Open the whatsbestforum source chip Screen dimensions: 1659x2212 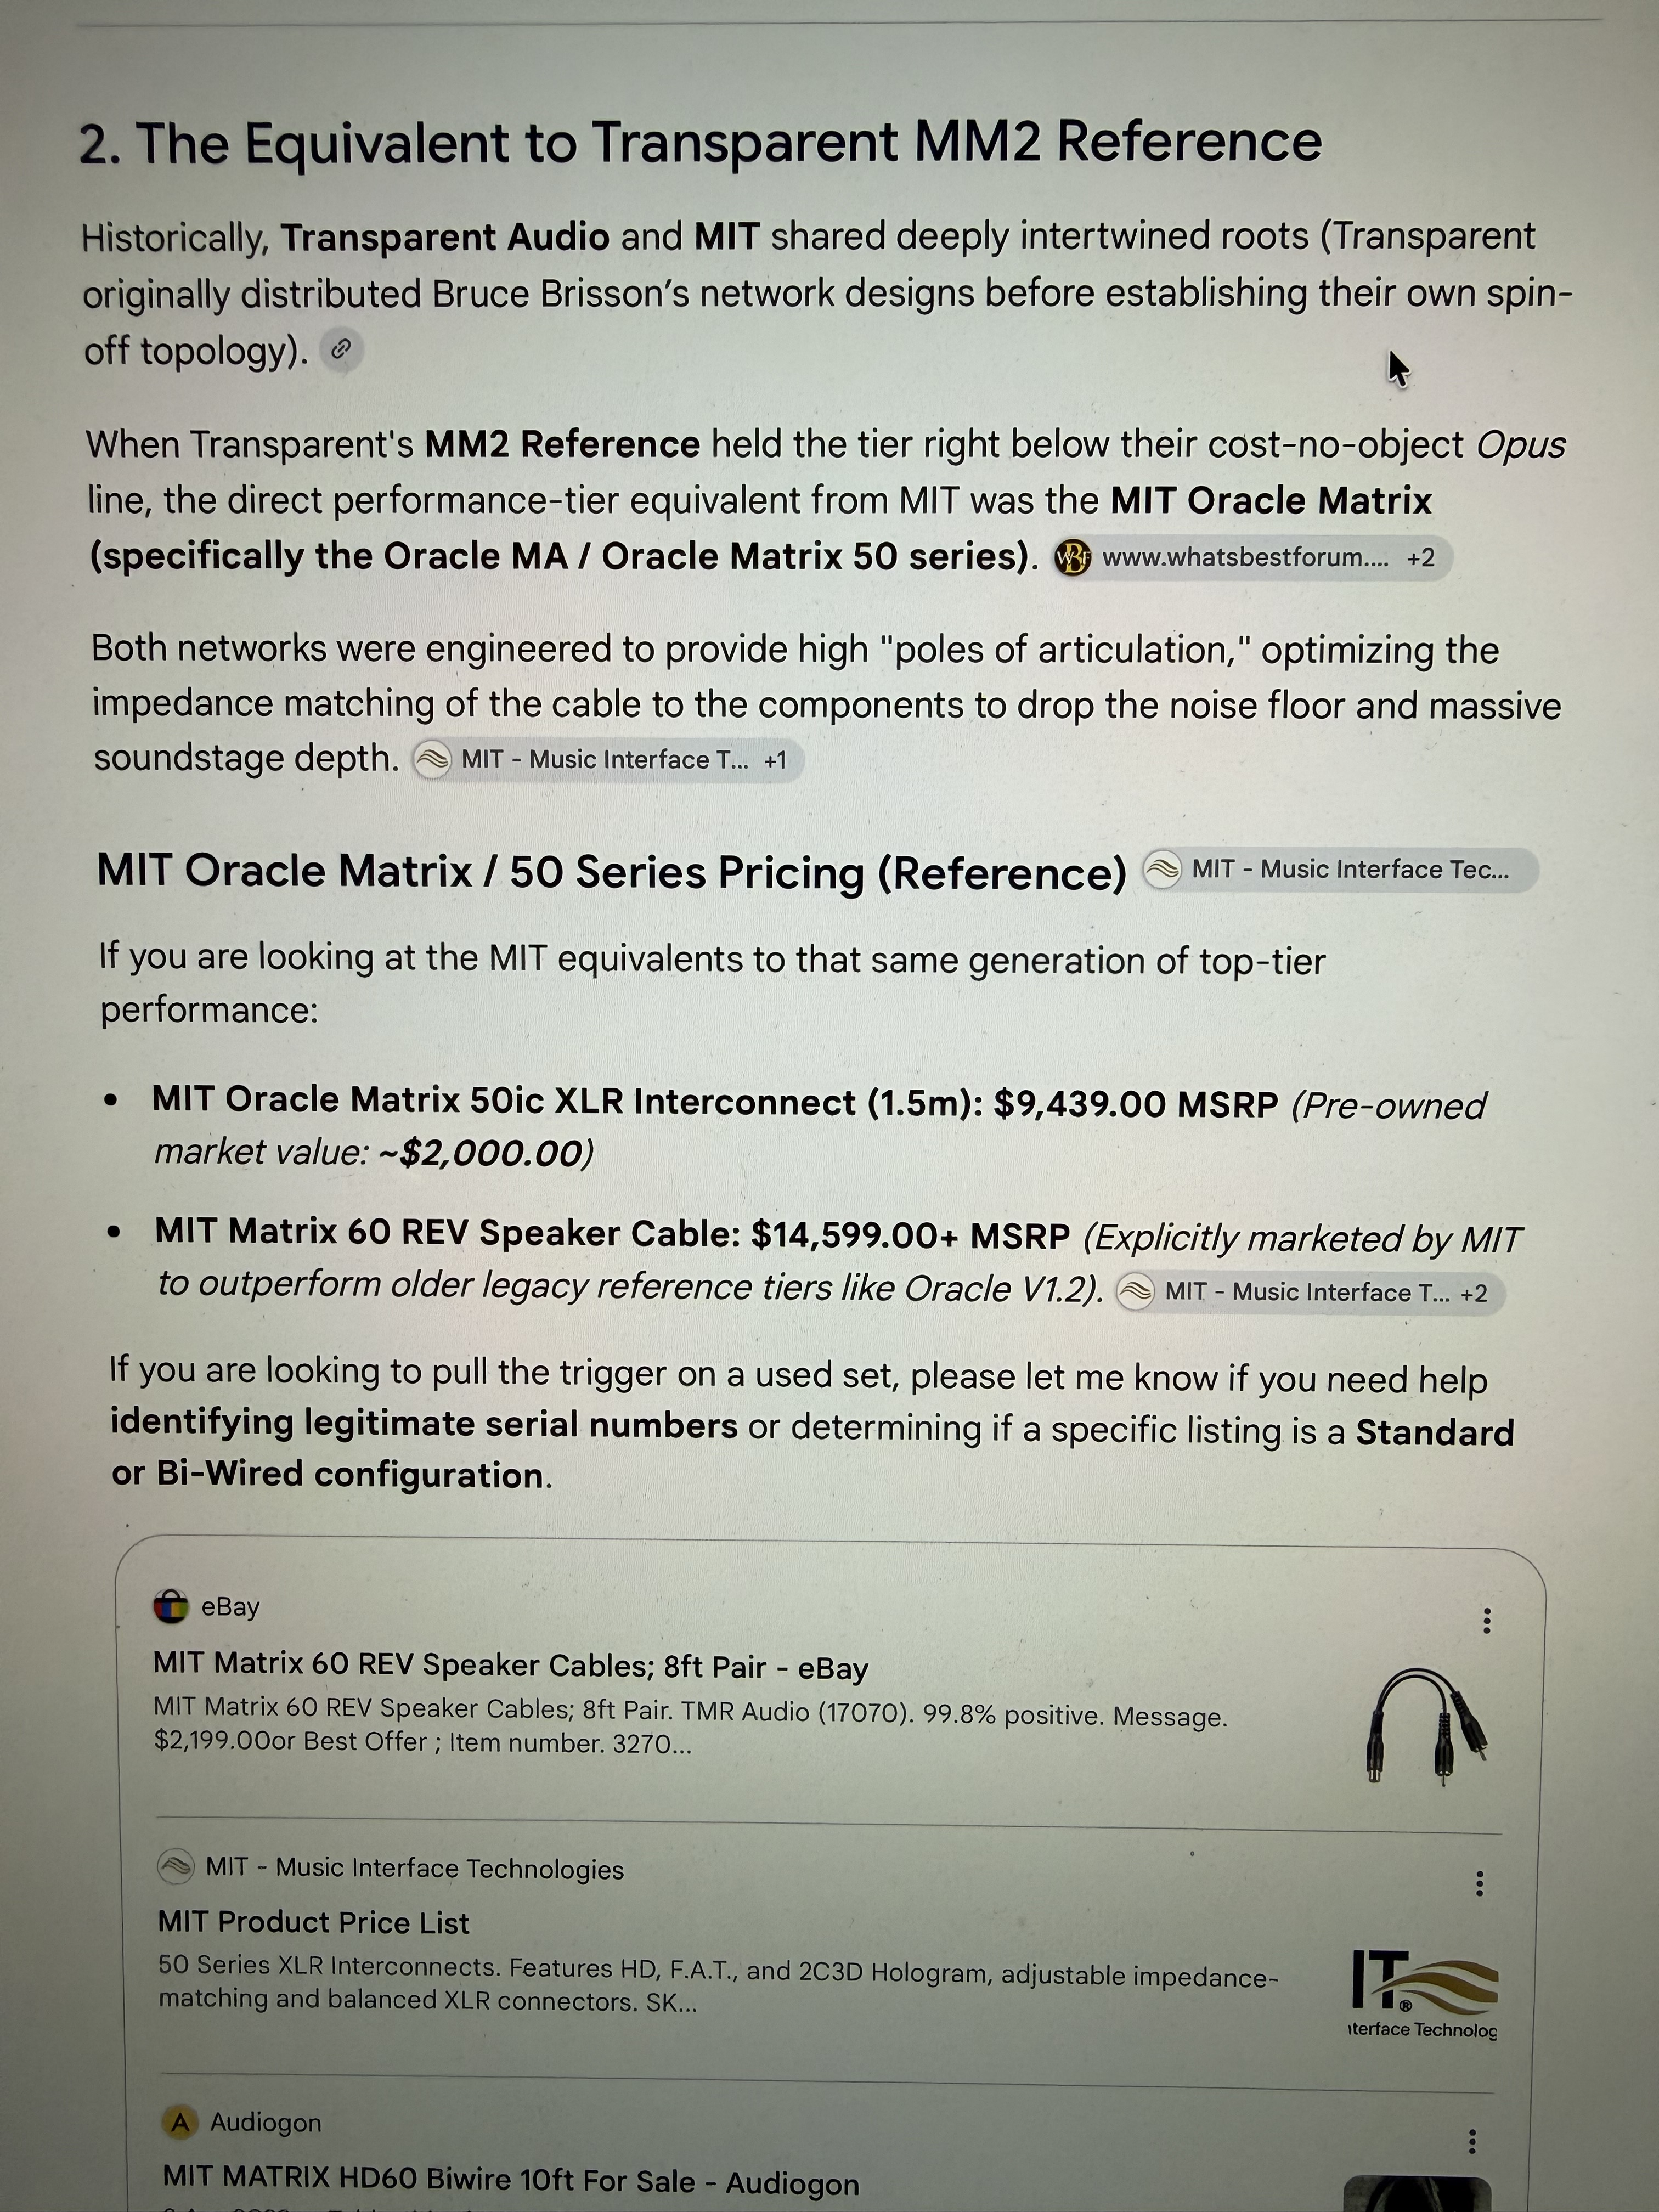pos(1251,557)
